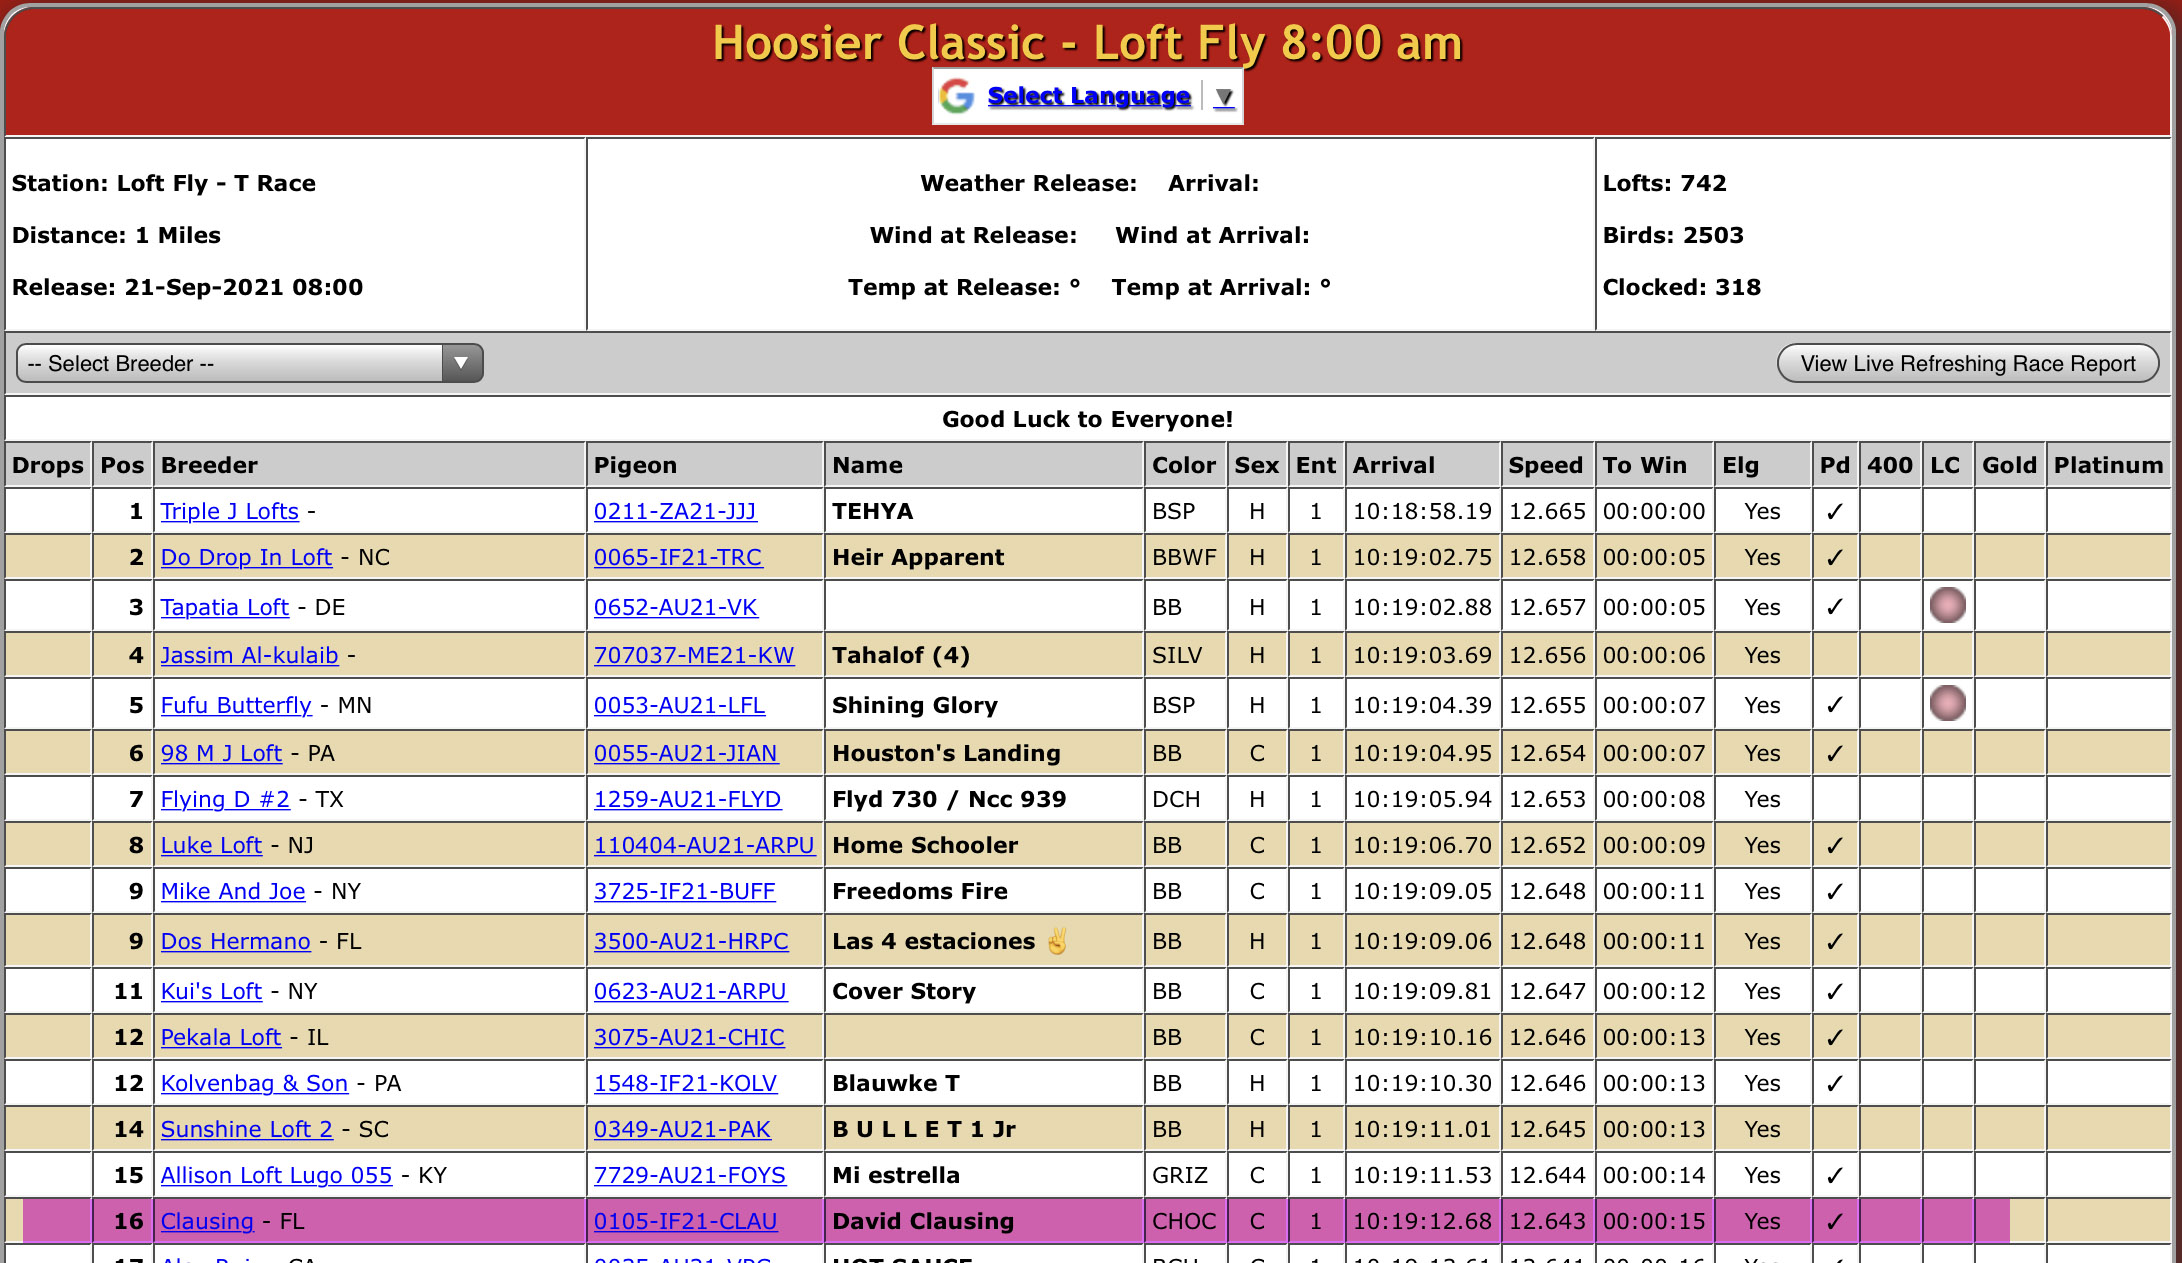Screen dimensions: 2182x1263
Task: Open pigeon link 0211-ZA21-JJJ
Action: pyautogui.click(x=675, y=512)
